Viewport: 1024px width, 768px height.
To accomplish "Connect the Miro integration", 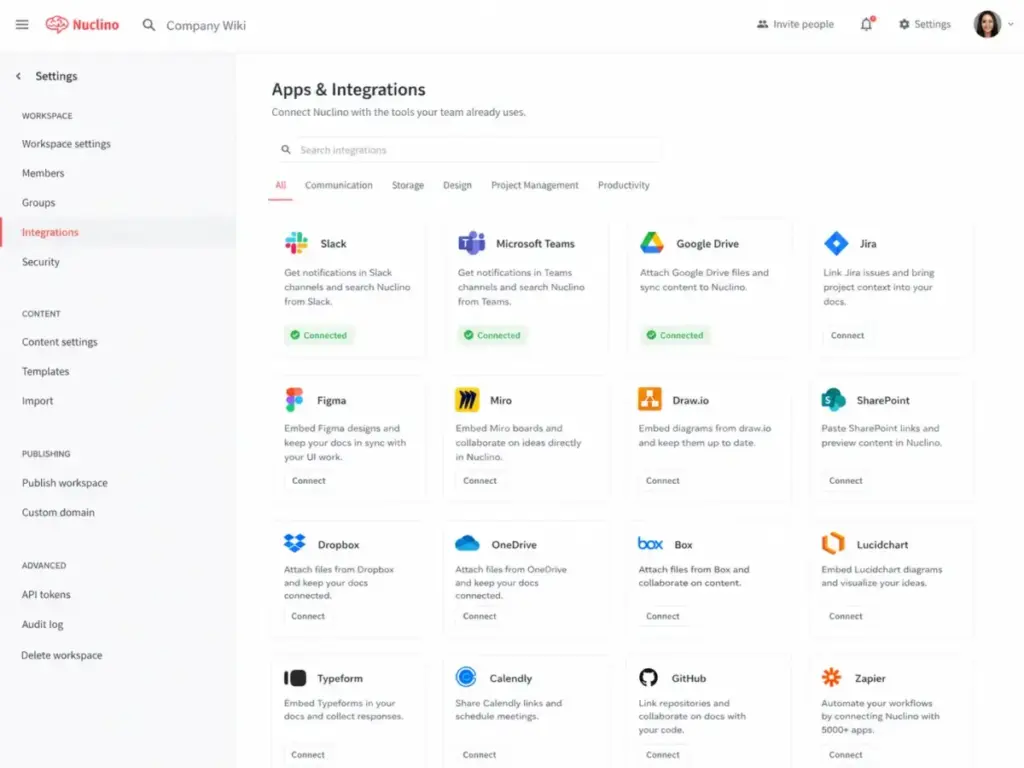I will pyautogui.click(x=480, y=481).
